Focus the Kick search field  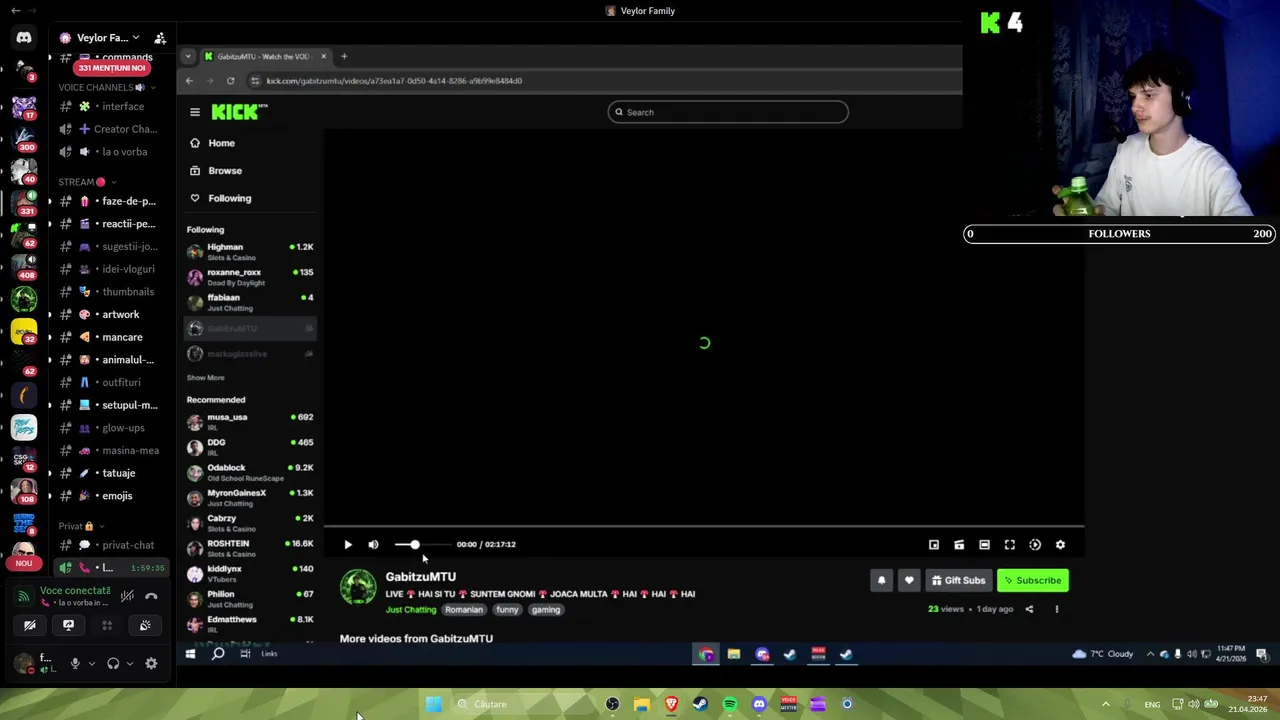728,112
